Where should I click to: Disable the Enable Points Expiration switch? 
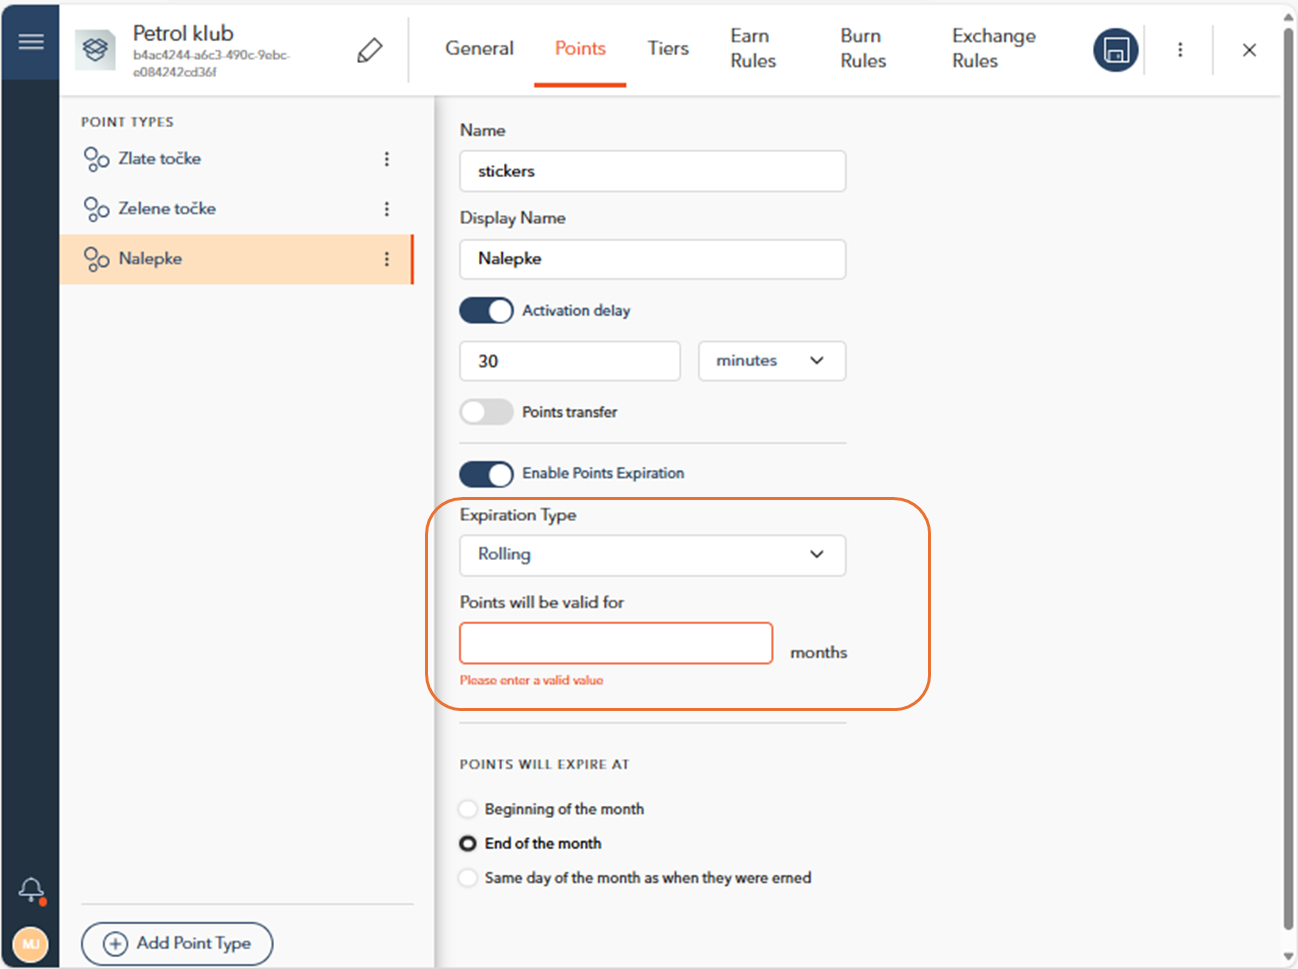(486, 474)
